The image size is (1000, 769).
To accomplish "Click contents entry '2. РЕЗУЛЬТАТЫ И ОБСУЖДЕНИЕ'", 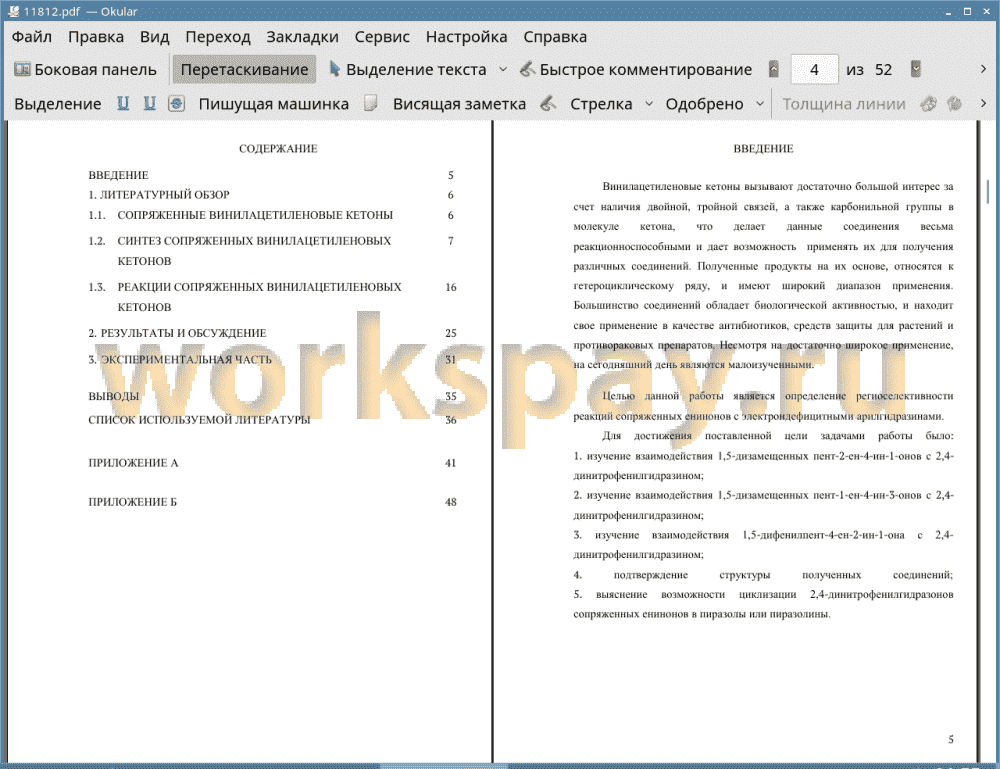I will click(177, 333).
